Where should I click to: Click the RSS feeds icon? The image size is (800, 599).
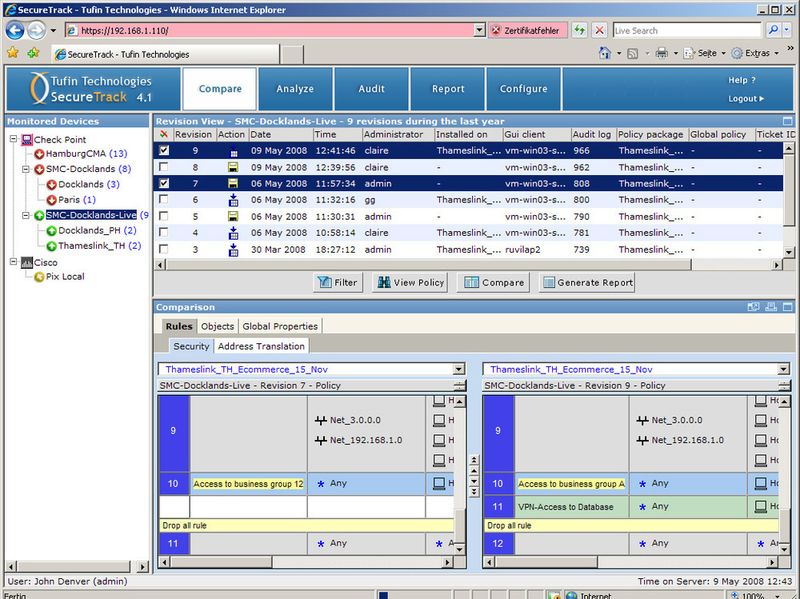pyautogui.click(x=633, y=54)
